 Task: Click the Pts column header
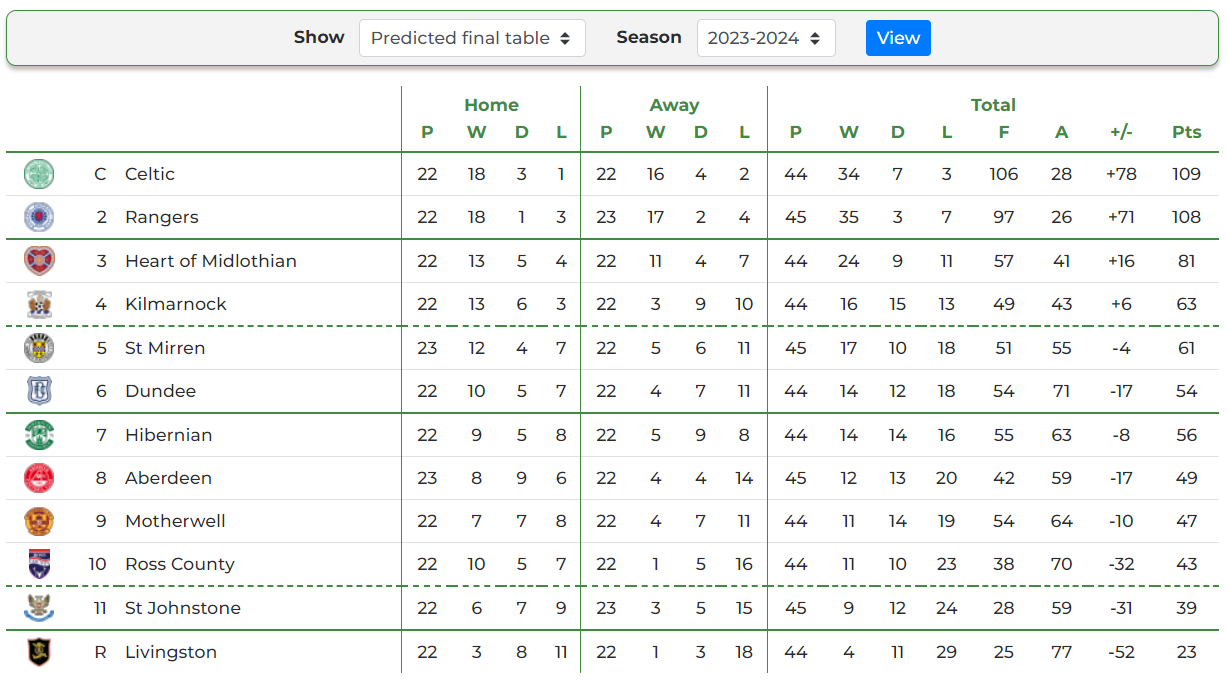[x=1187, y=132]
